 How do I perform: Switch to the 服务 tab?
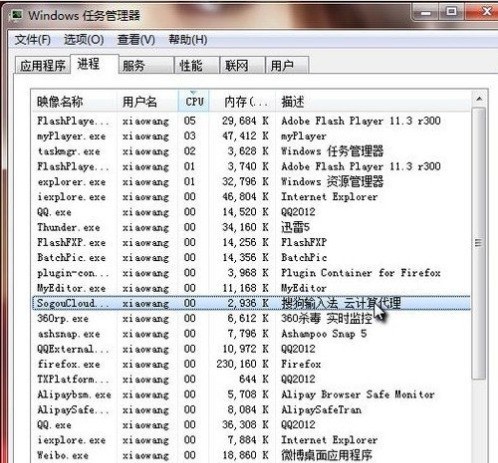pos(146,65)
